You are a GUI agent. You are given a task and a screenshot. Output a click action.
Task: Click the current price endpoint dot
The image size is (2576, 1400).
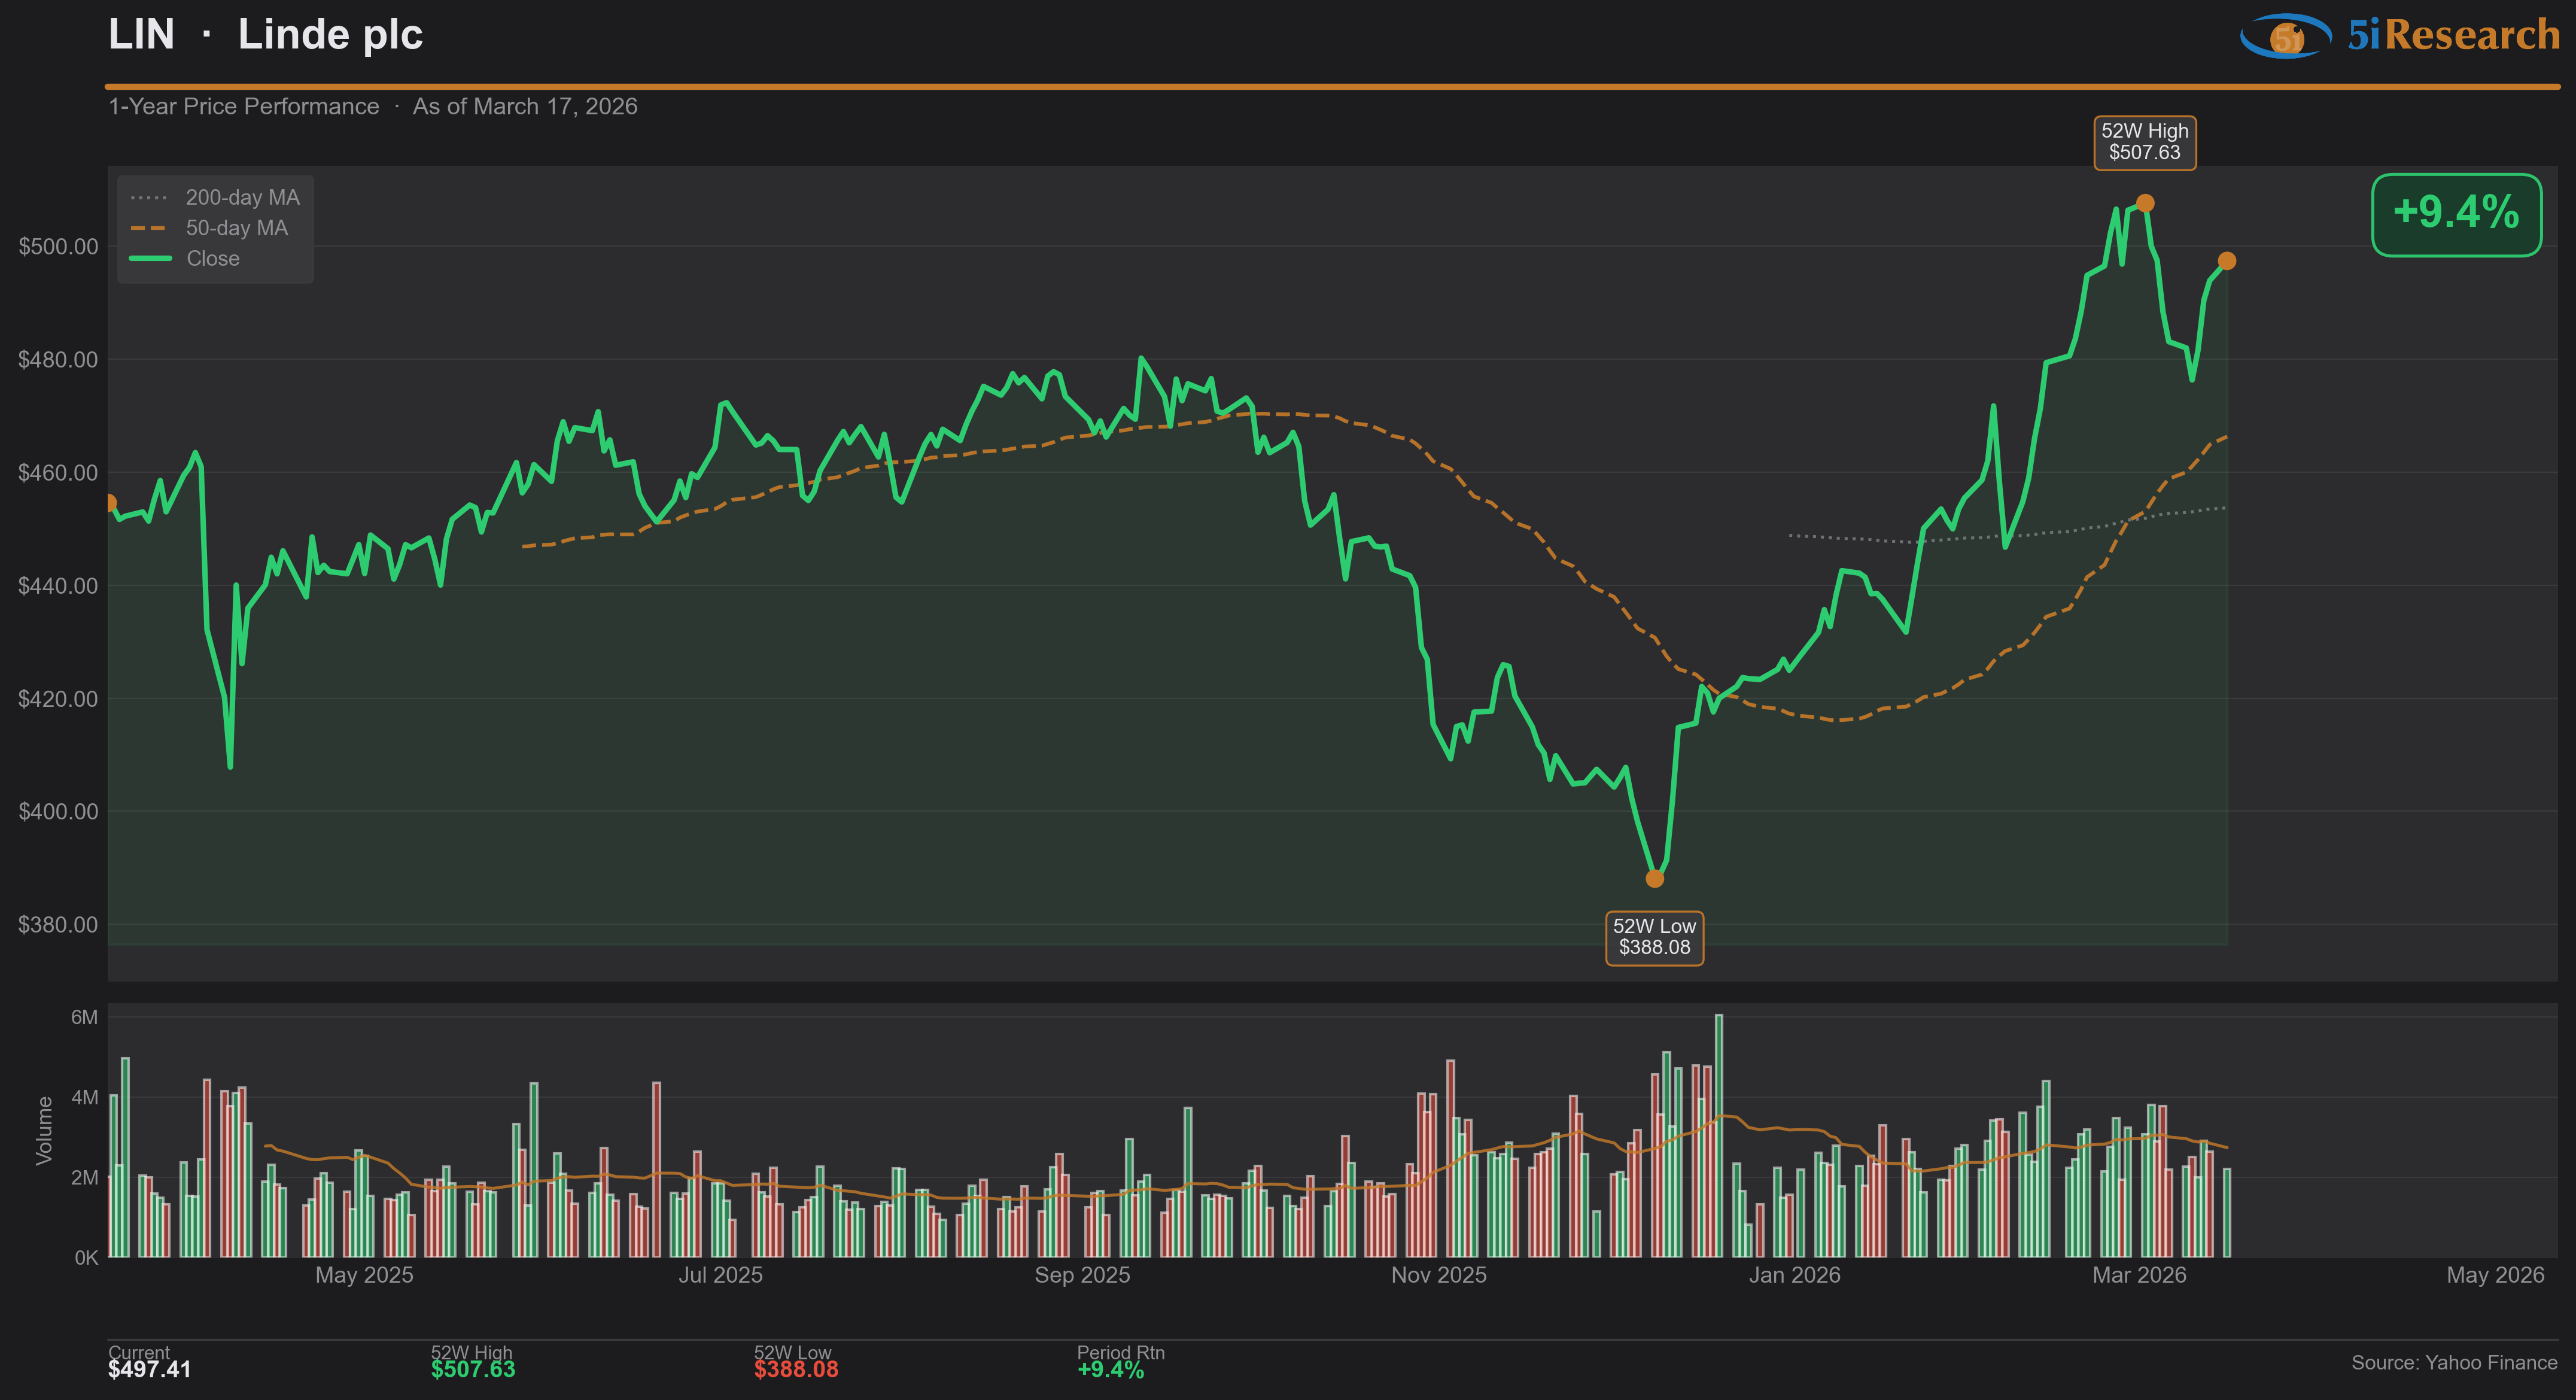coord(2227,261)
